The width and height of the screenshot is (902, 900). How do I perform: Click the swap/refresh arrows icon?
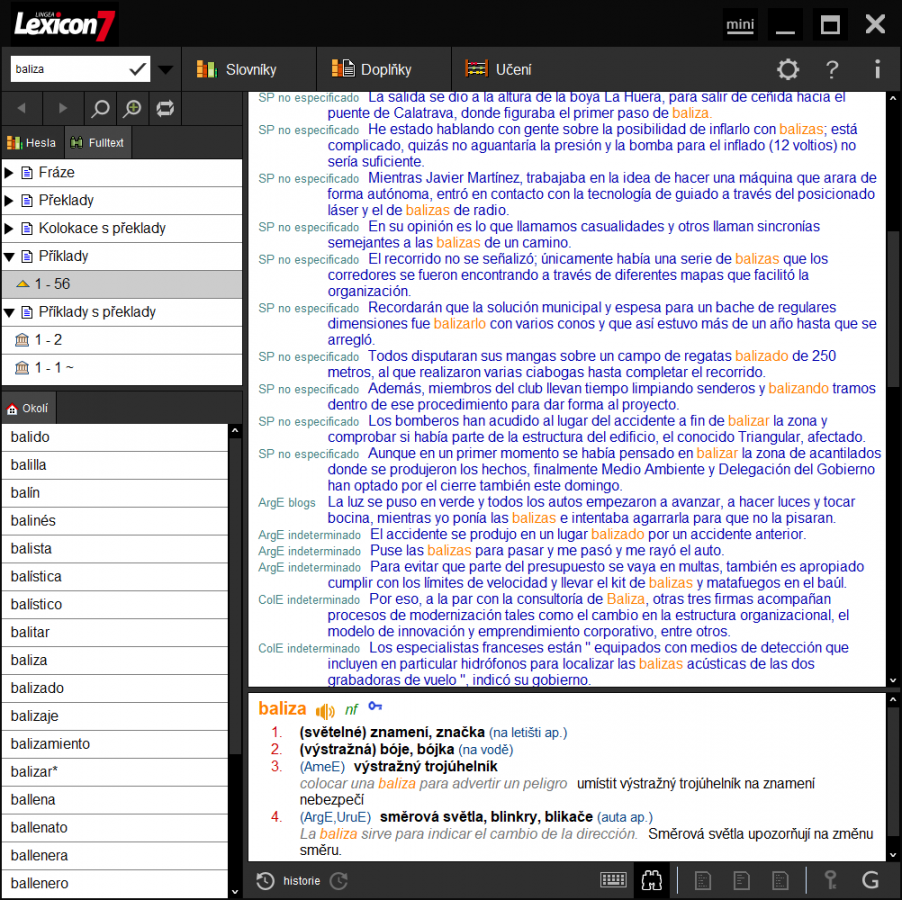[x=164, y=108]
